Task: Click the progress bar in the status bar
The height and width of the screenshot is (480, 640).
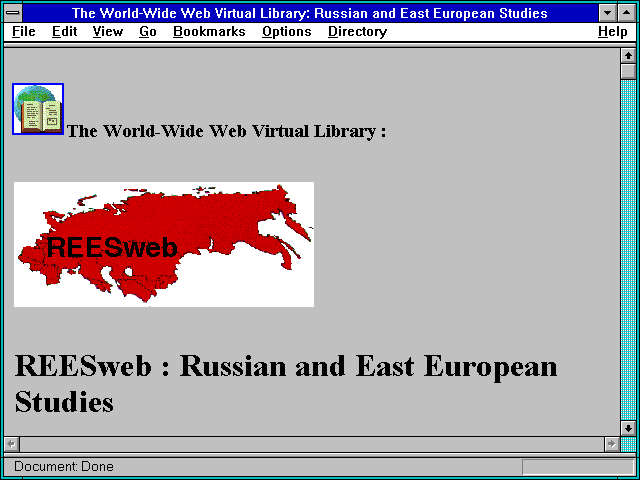Action: click(x=578, y=467)
